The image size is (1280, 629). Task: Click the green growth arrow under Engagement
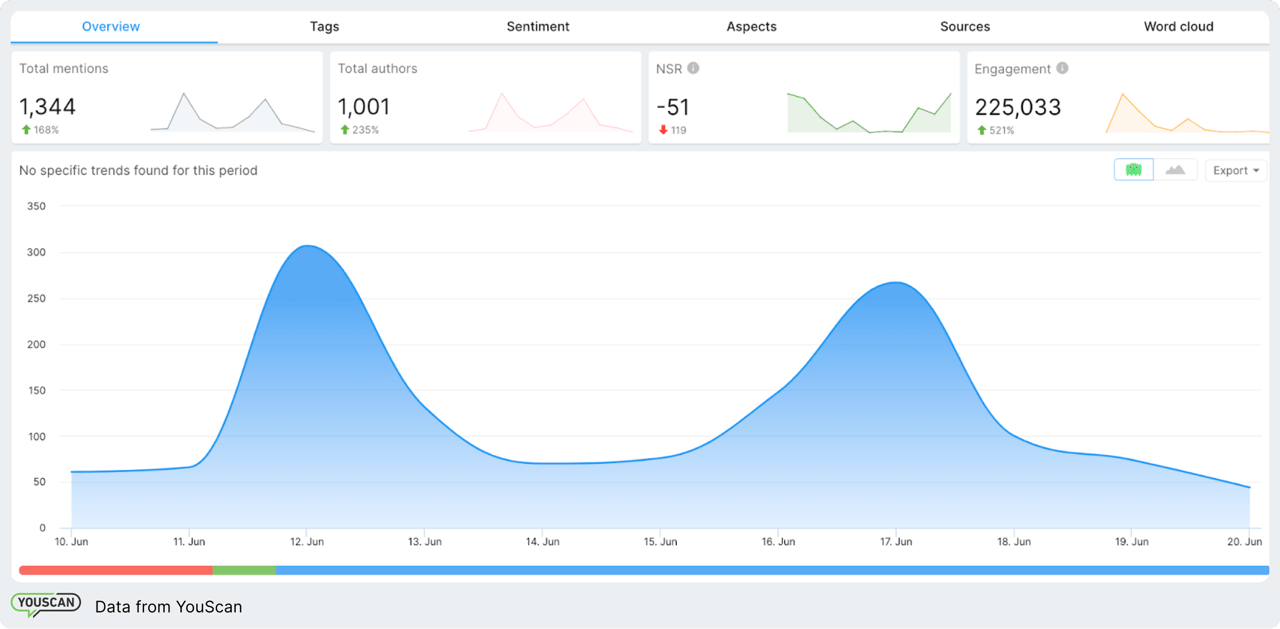980,128
